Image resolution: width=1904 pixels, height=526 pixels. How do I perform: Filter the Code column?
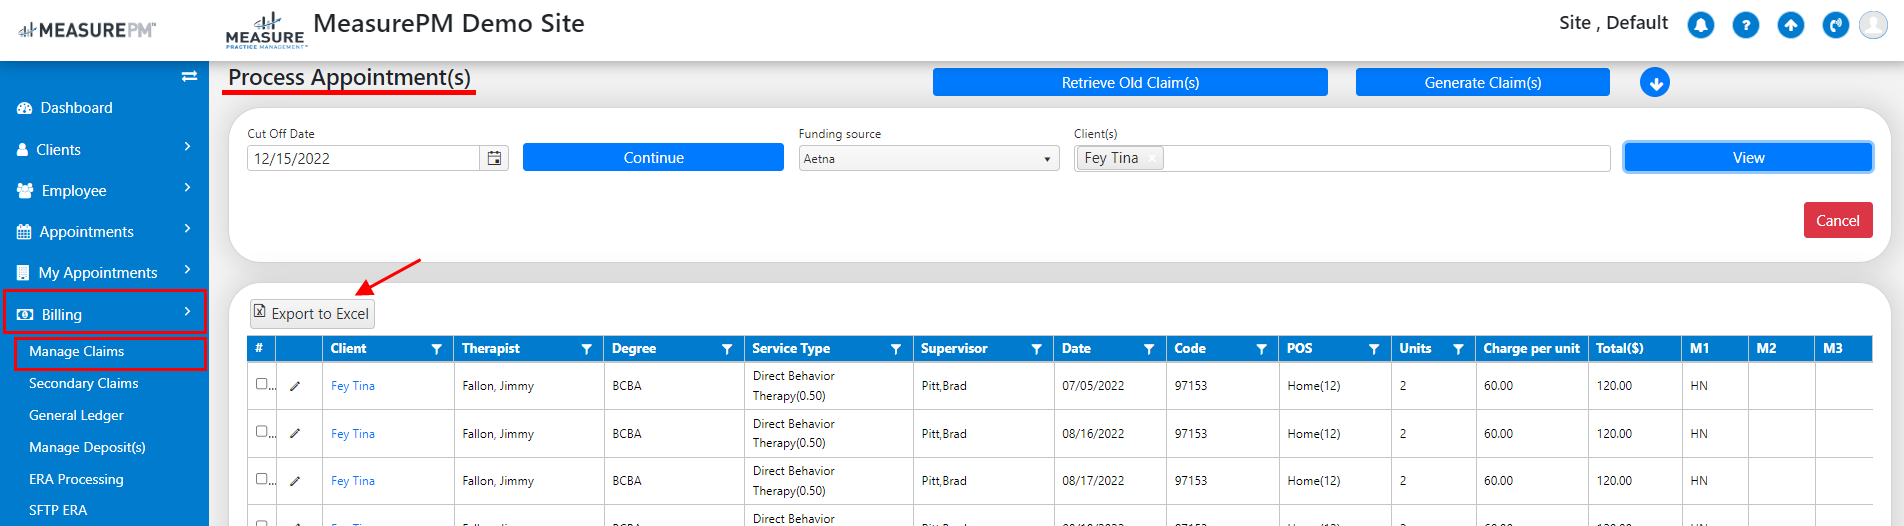(1261, 349)
